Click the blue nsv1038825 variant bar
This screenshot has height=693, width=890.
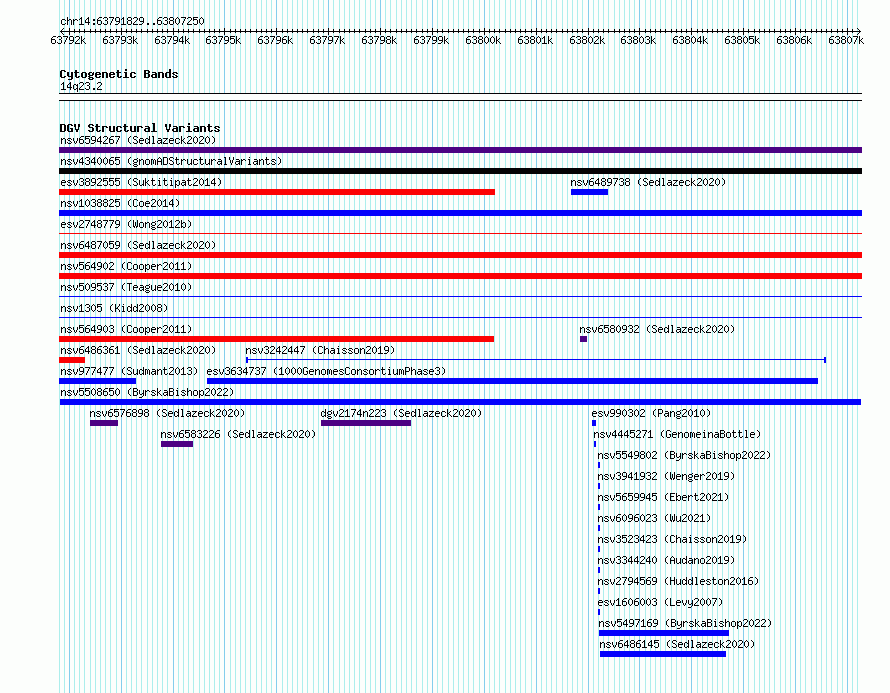[460, 213]
